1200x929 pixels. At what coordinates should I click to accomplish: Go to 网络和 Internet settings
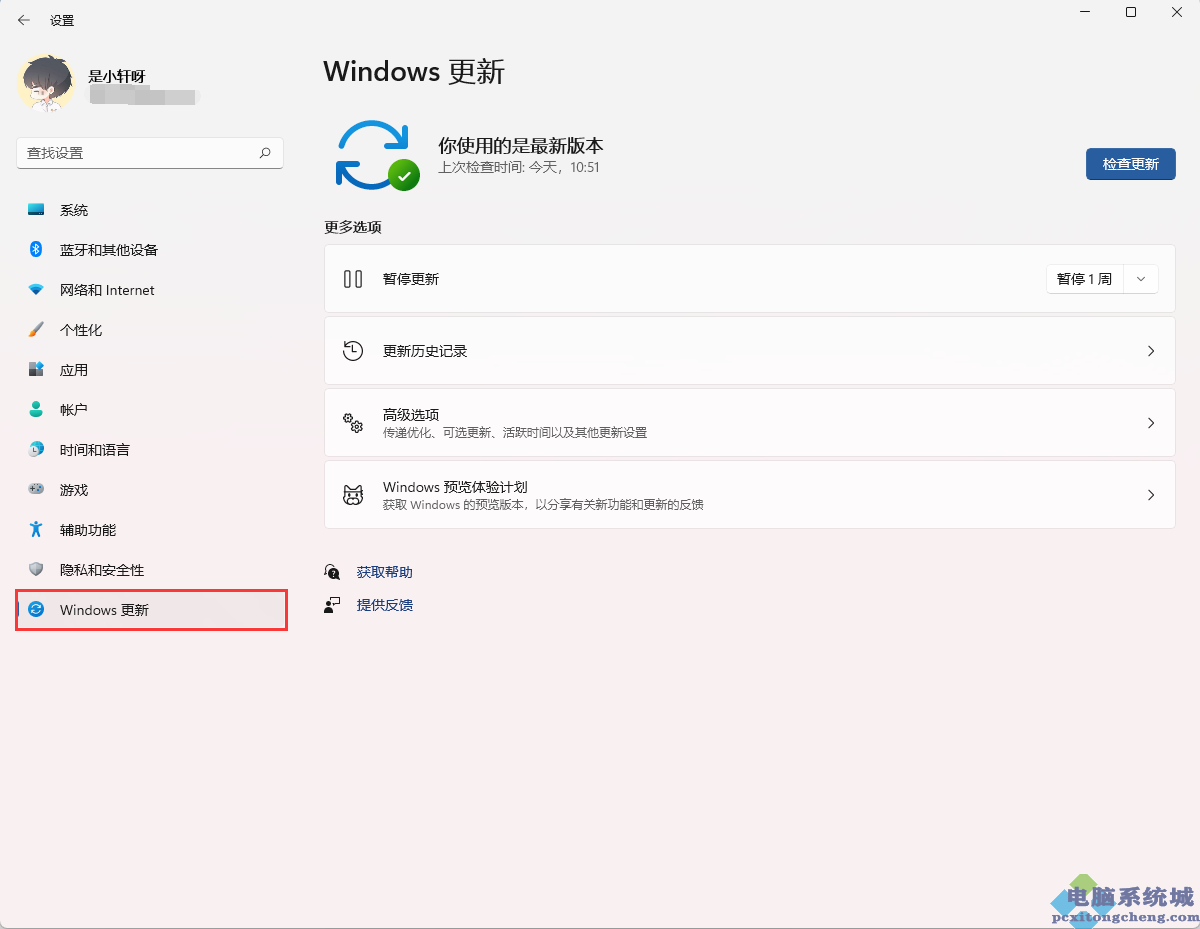pos(150,290)
